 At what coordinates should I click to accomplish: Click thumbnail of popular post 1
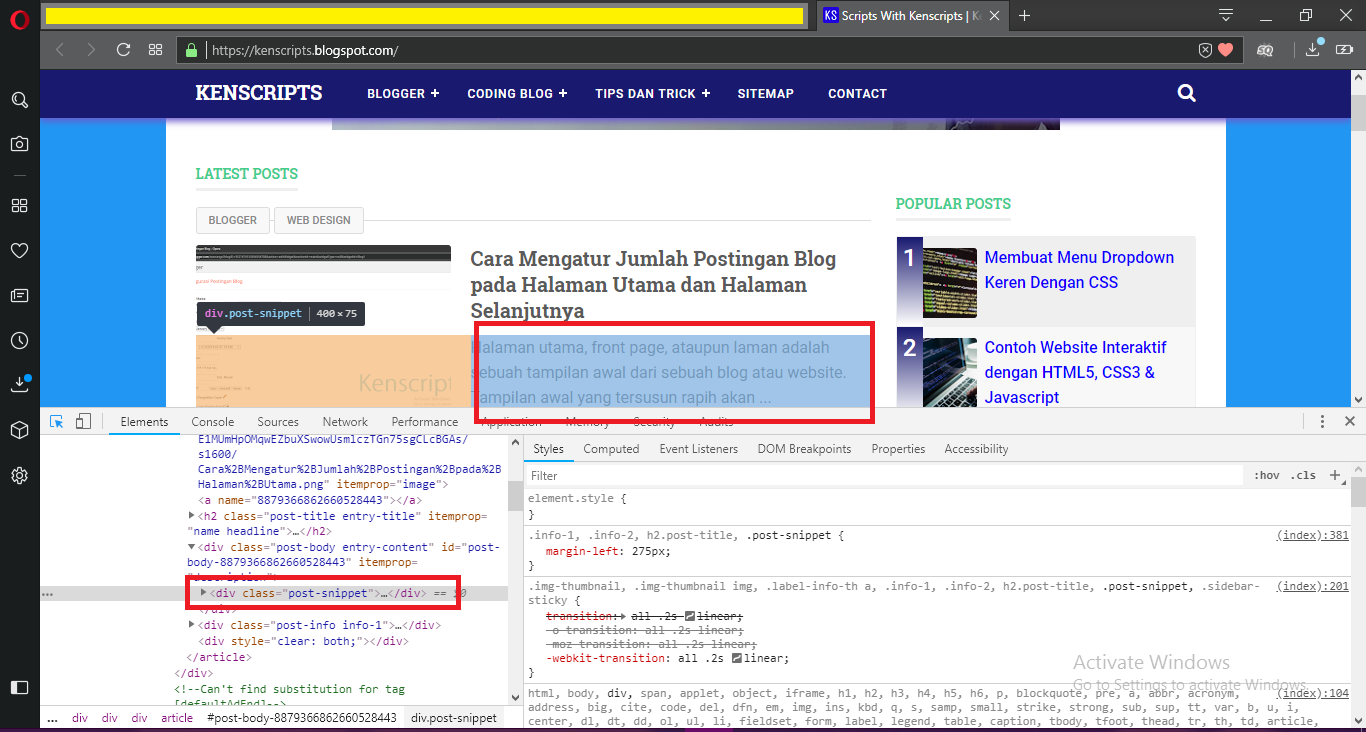pyautogui.click(x=950, y=282)
